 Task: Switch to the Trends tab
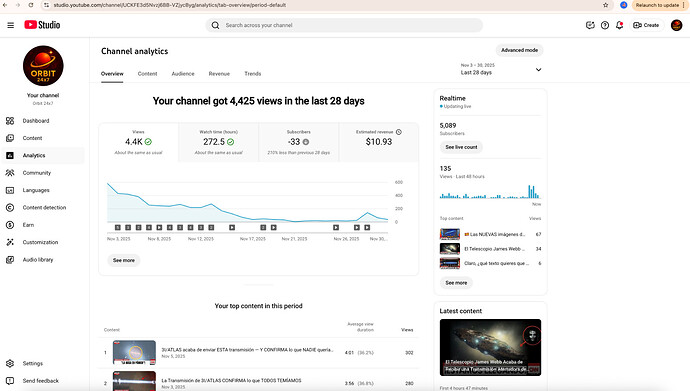(253, 74)
